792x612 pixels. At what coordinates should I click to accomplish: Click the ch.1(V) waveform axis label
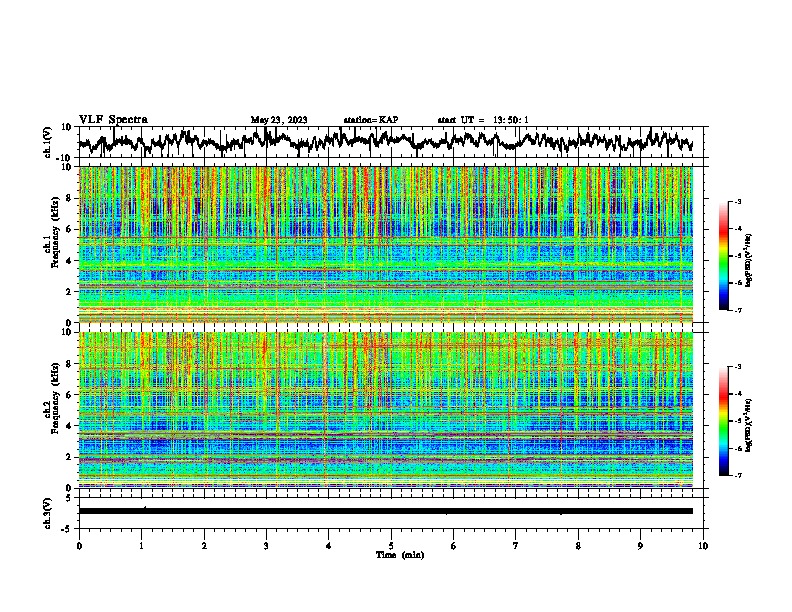coord(48,142)
